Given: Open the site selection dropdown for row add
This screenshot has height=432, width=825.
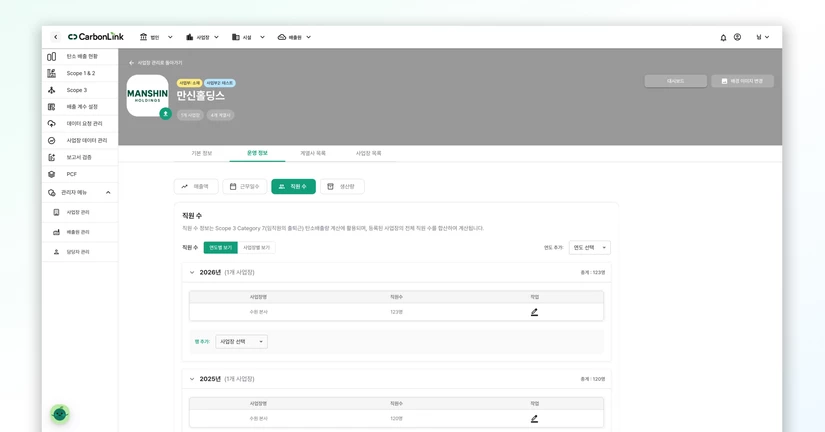Looking at the screenshot, I should click(242, 341).
